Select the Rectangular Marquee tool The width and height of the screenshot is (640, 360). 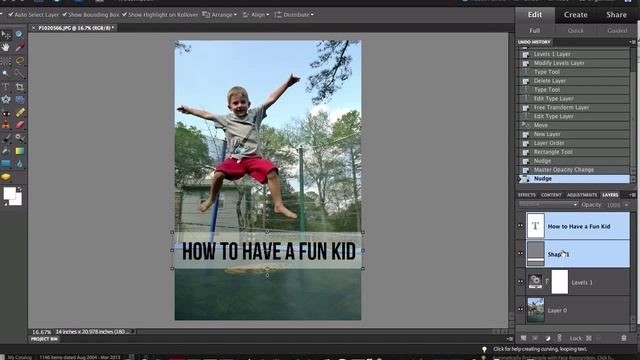(x=6, y=61)
